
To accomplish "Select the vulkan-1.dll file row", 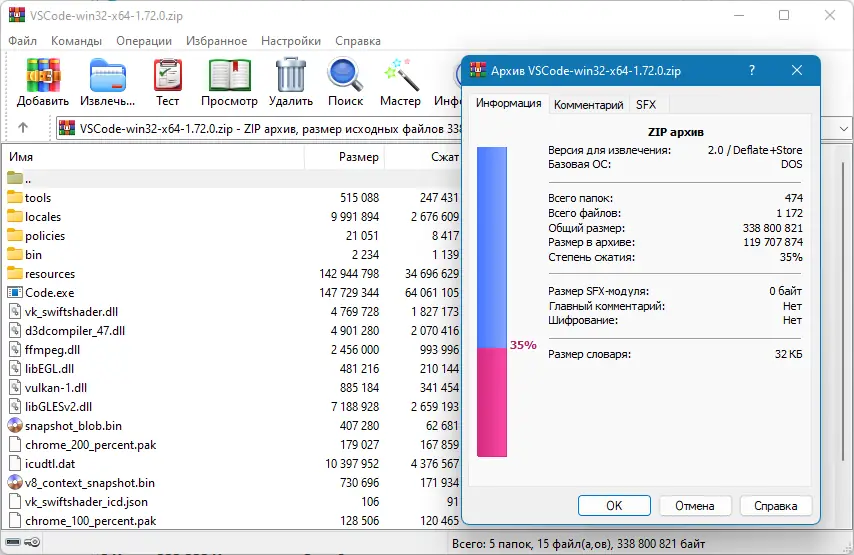I will (233, 388).
